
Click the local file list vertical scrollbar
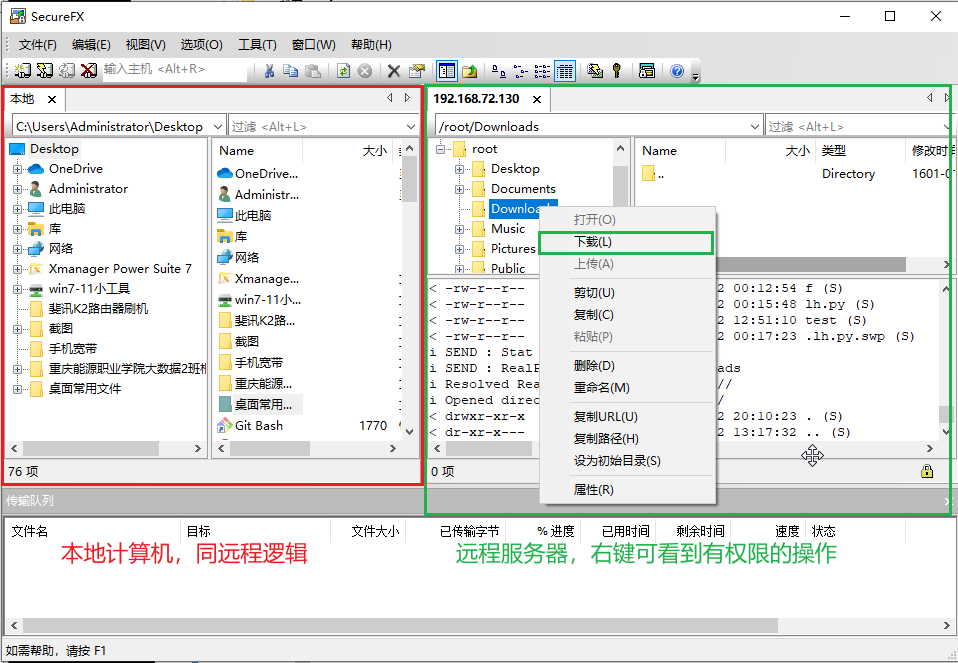click(409, 289)
